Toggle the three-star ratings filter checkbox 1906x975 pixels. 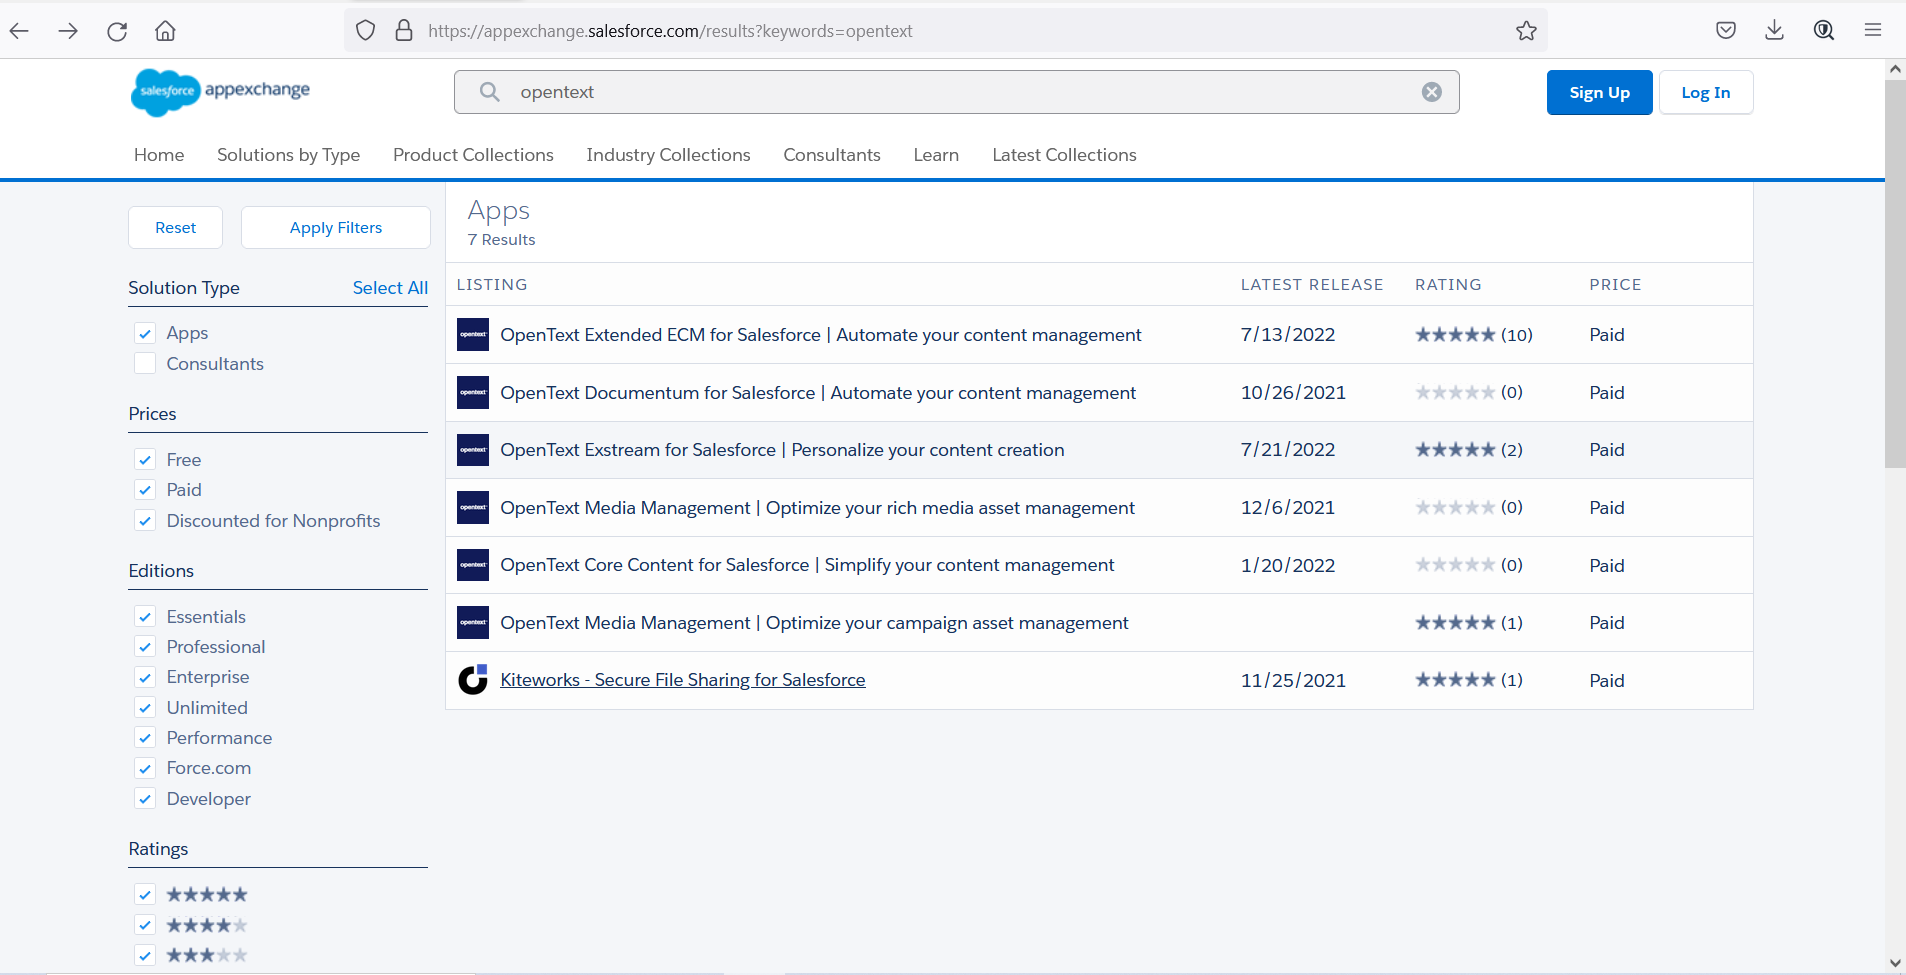pyautogui.click(x=145, y=955)
